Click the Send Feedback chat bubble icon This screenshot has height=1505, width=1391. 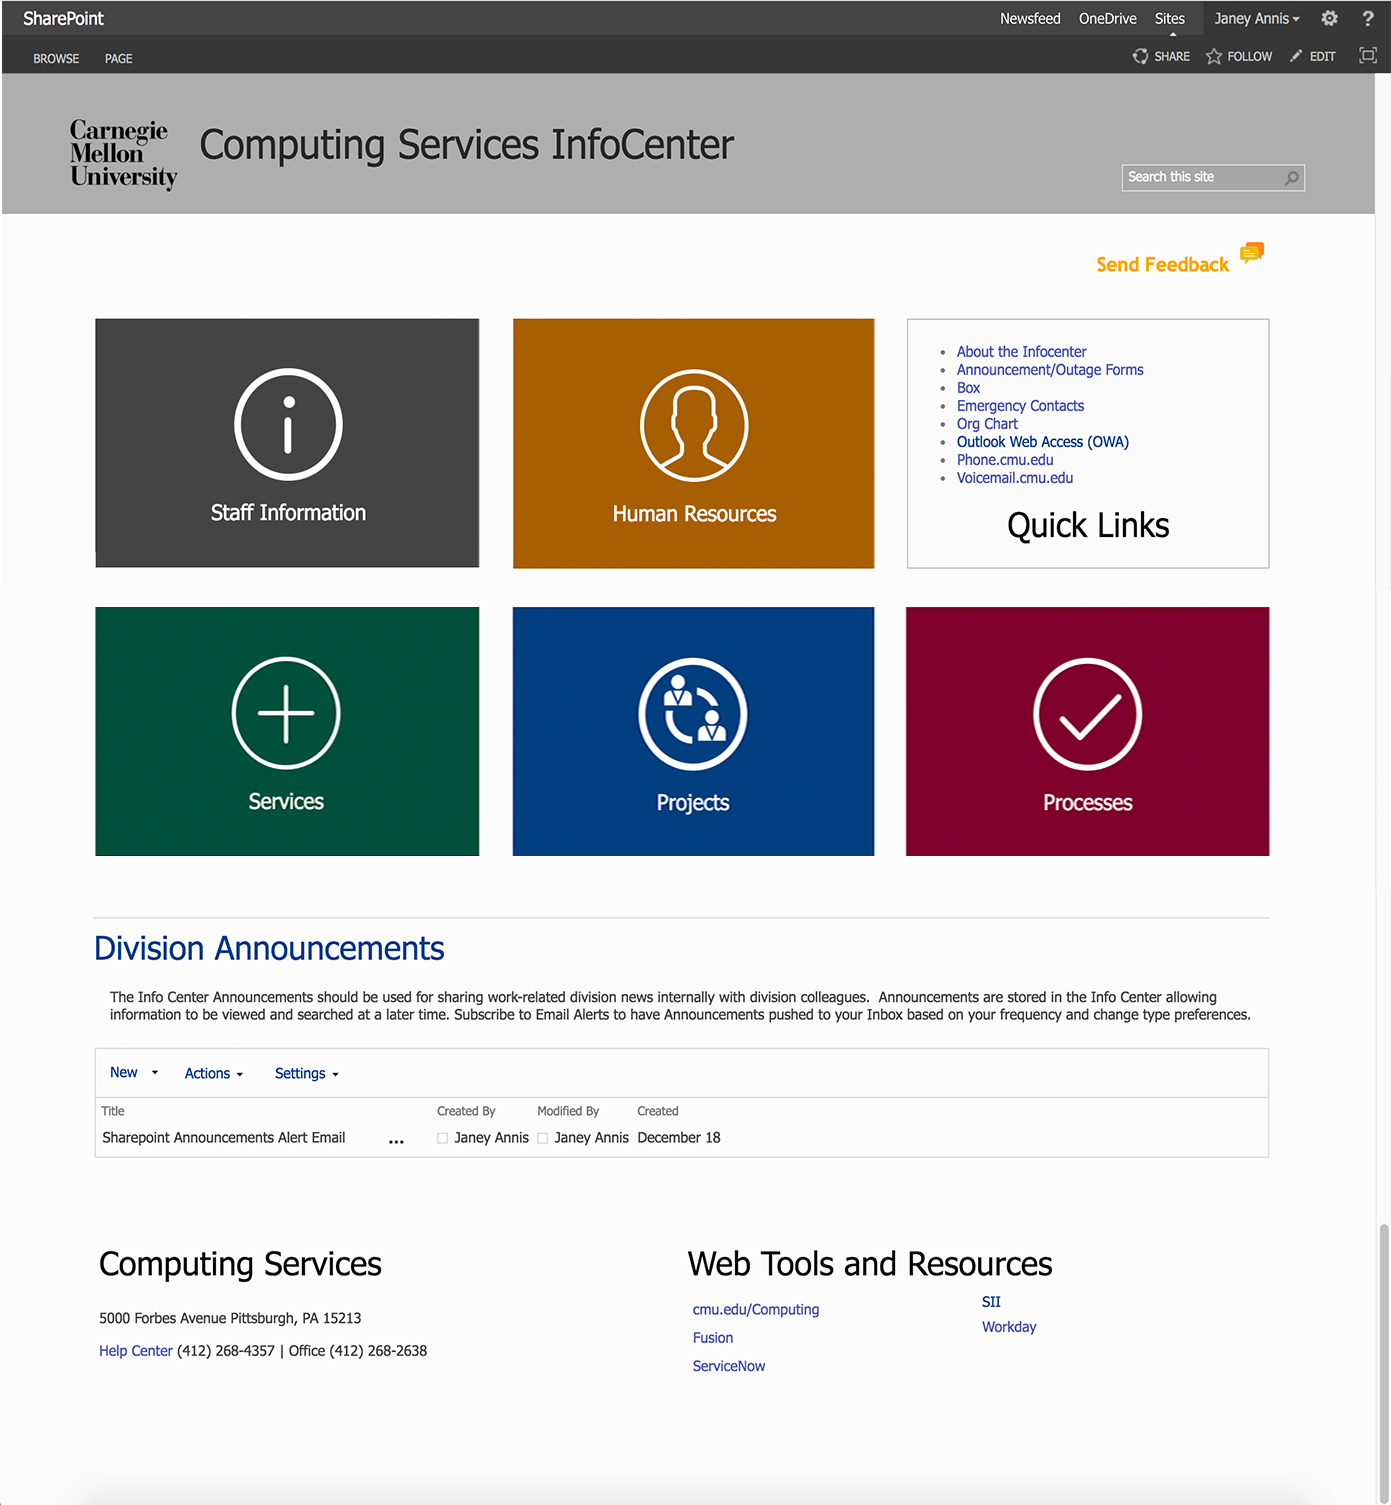(x=1252, y=253)
